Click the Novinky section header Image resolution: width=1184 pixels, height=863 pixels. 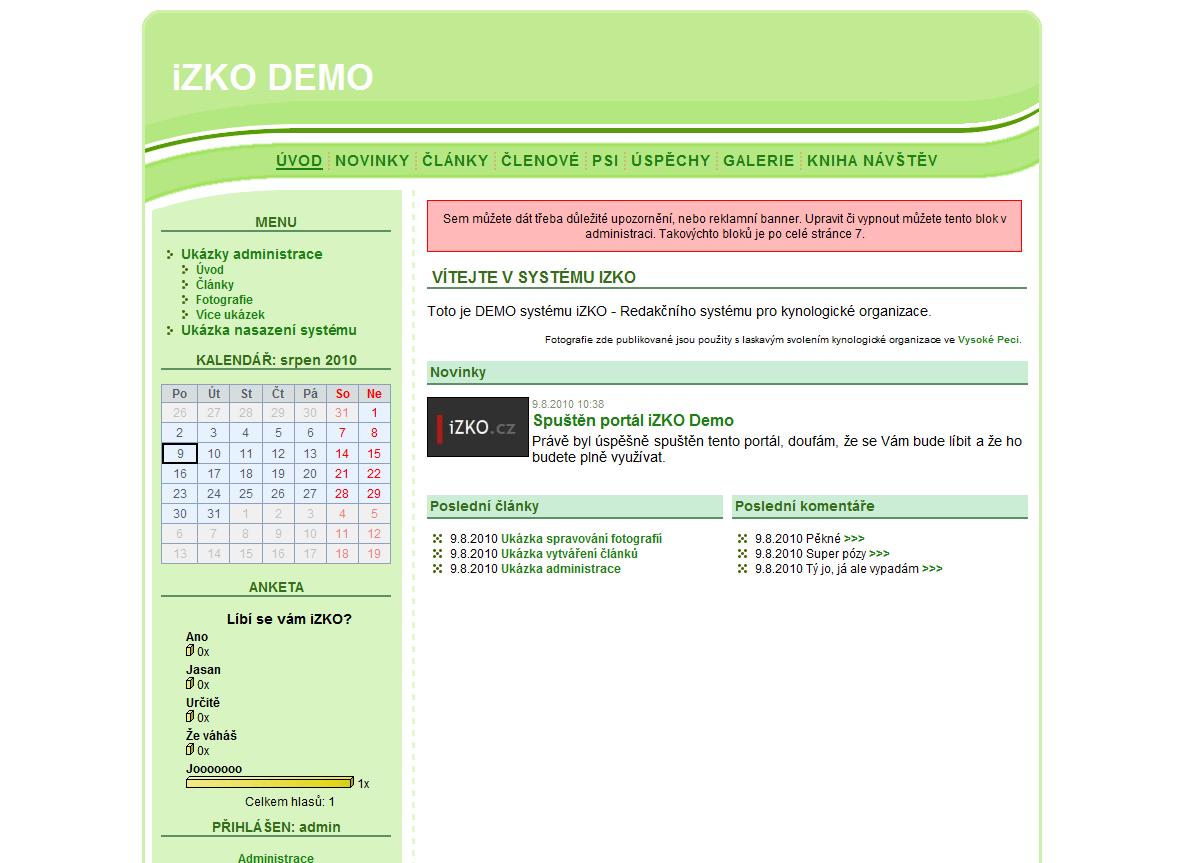[x=727, y=372]
